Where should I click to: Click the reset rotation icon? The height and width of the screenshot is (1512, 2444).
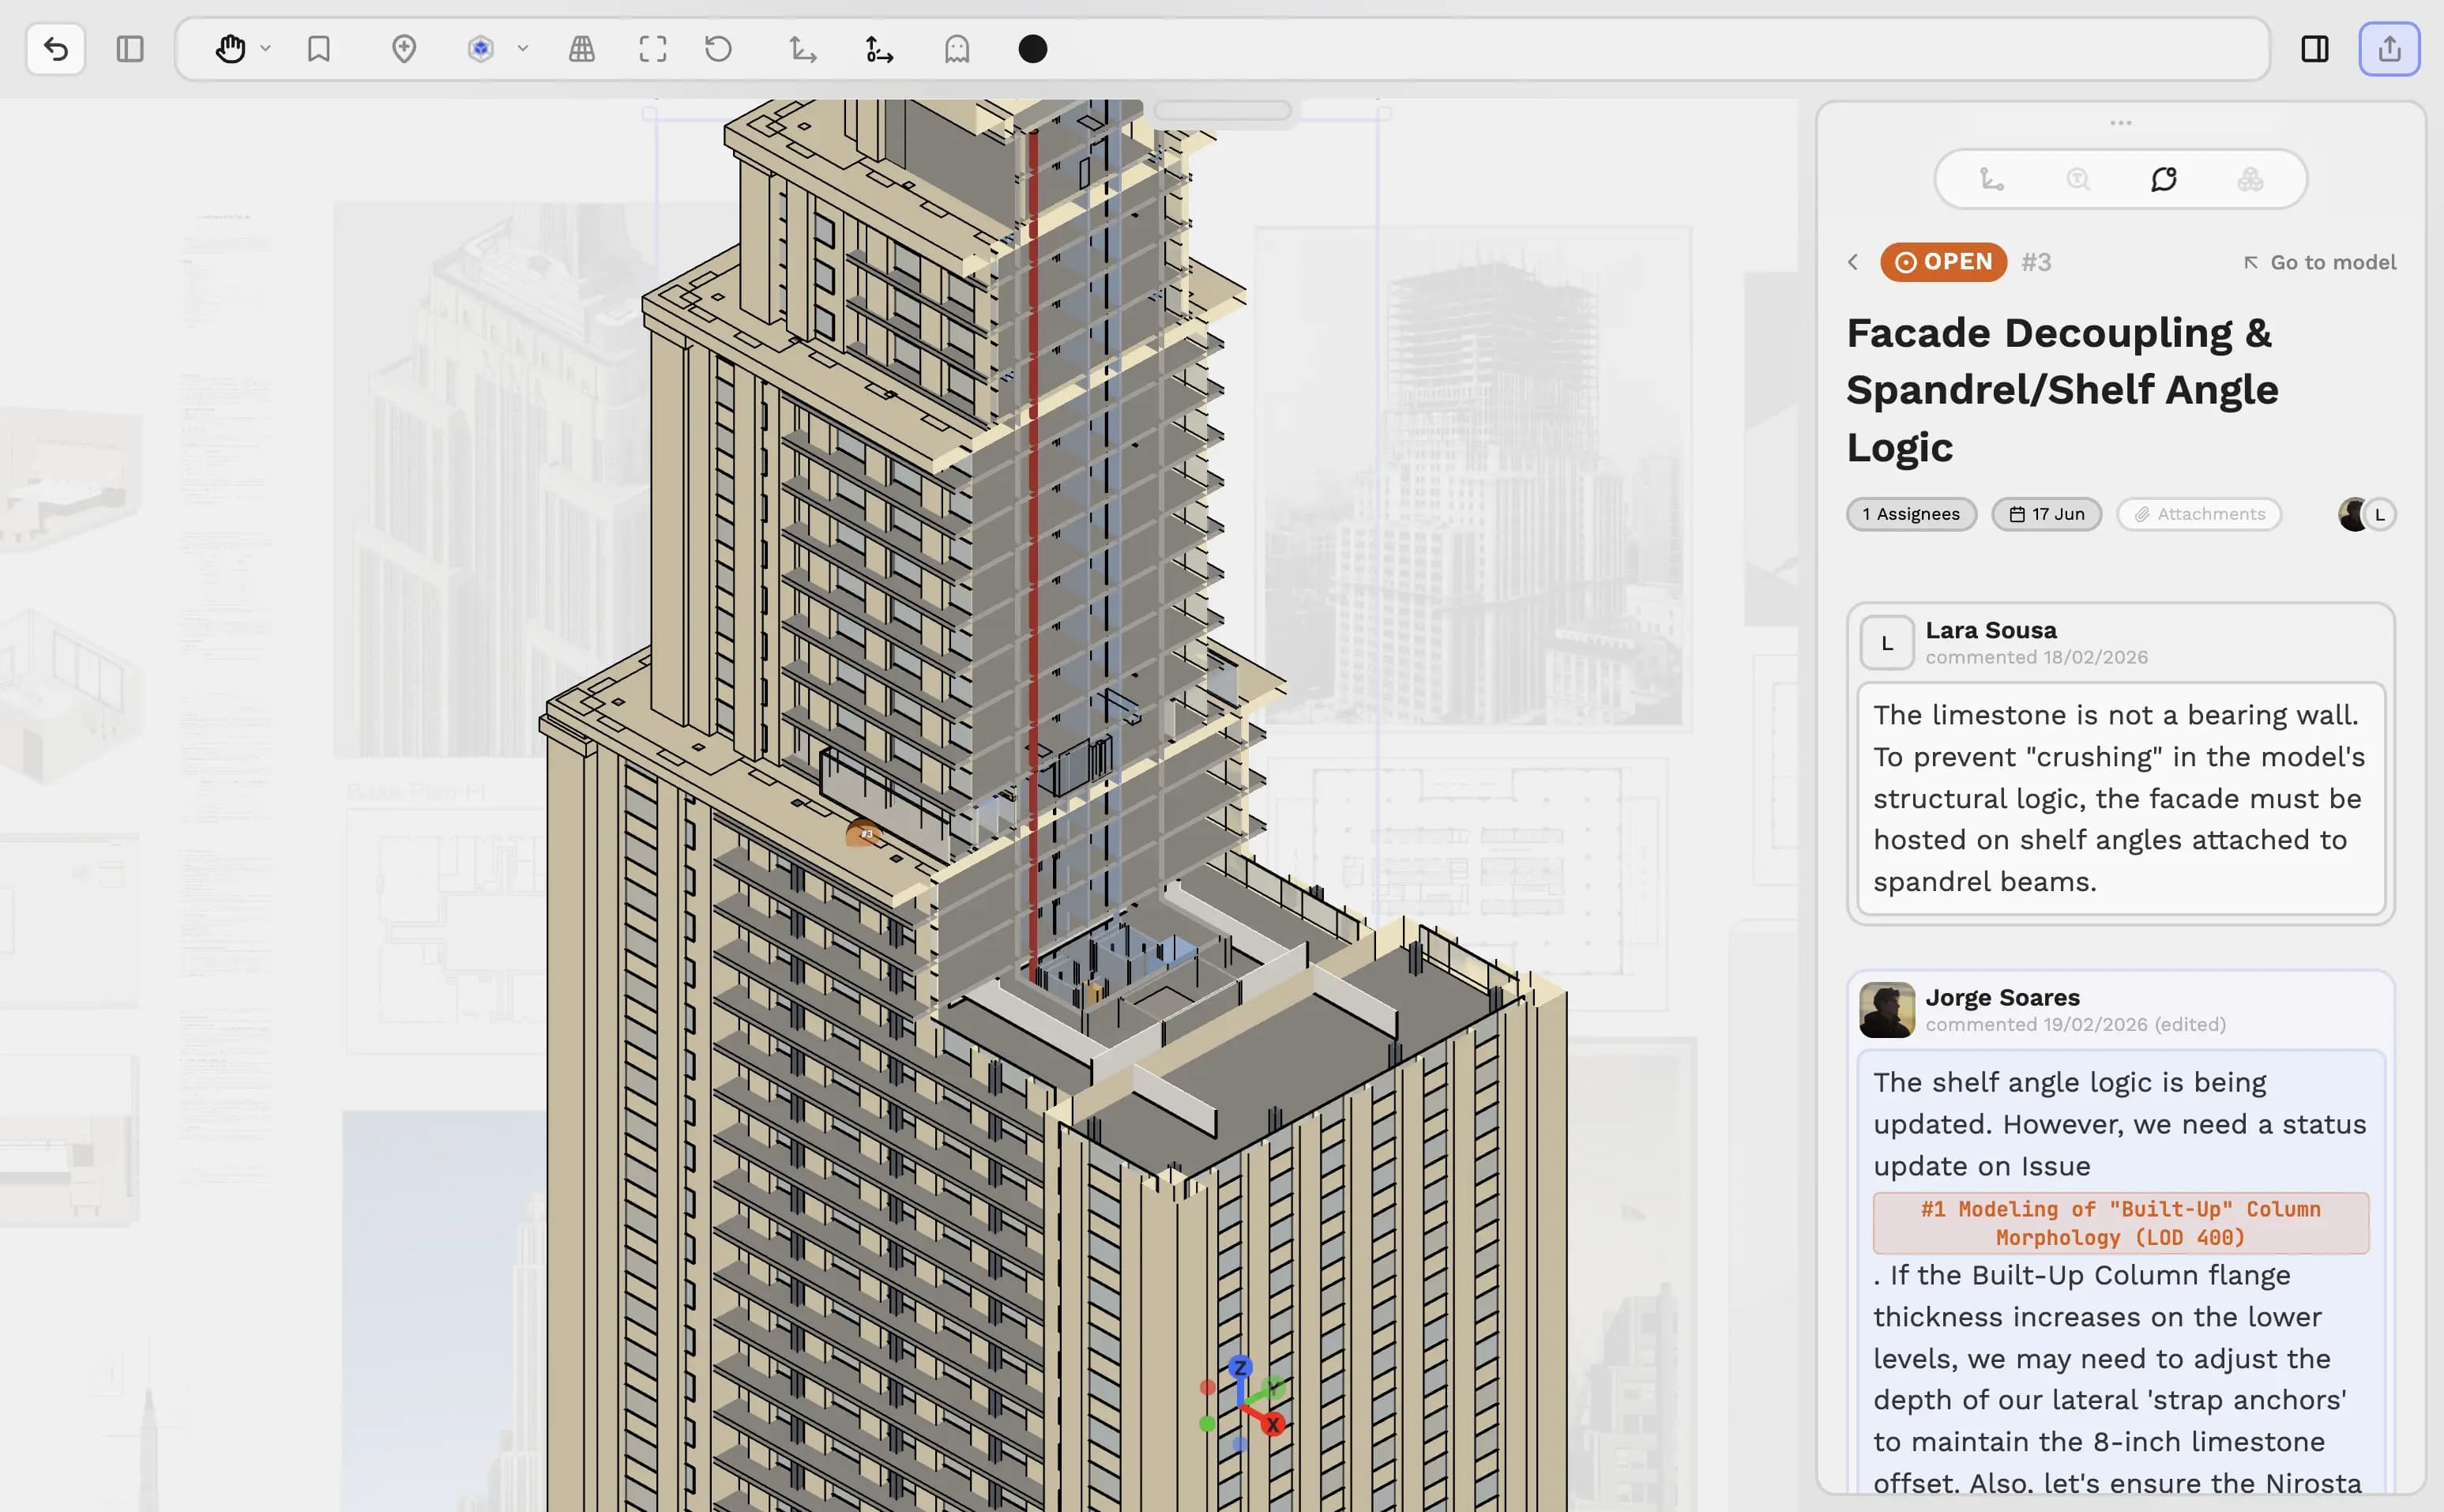[718, 49]
